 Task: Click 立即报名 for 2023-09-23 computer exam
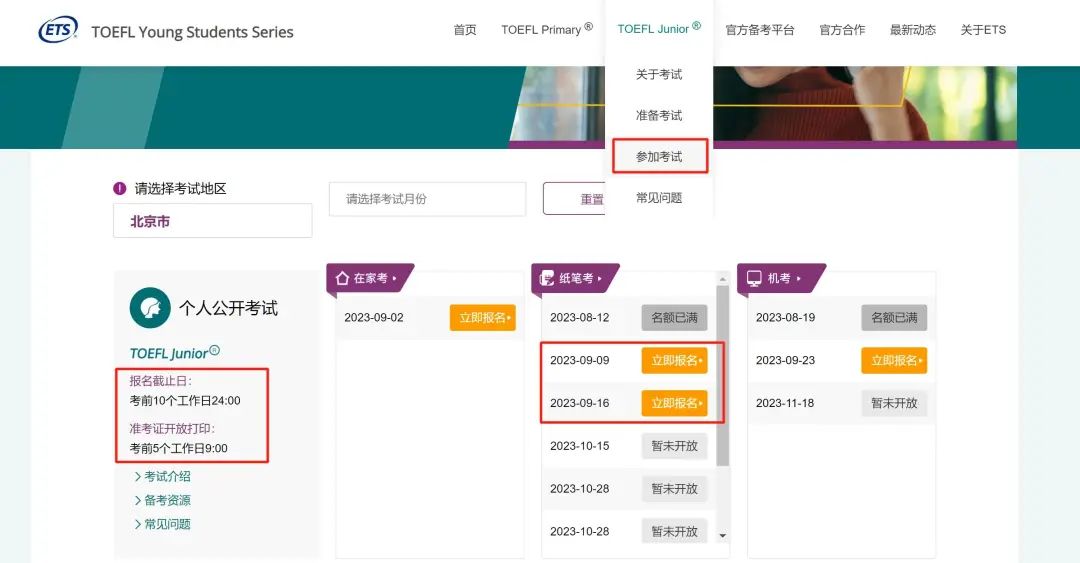894,360
